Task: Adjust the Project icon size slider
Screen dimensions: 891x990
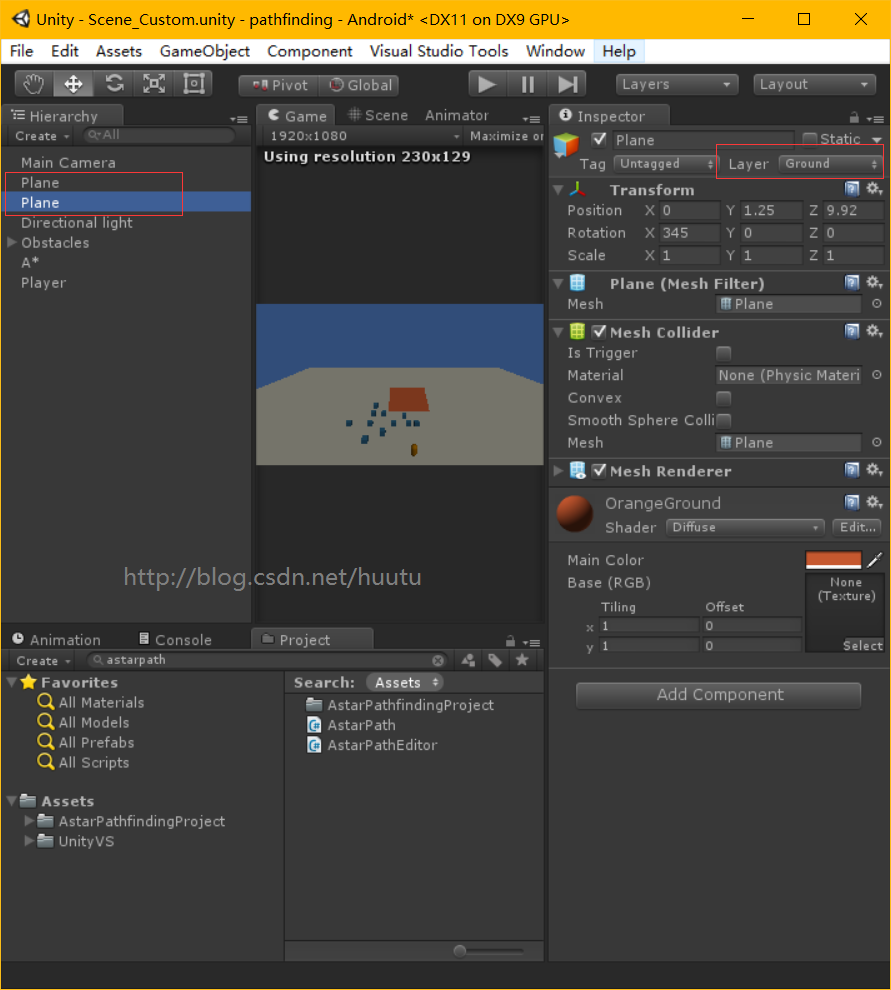Action: 460,951
